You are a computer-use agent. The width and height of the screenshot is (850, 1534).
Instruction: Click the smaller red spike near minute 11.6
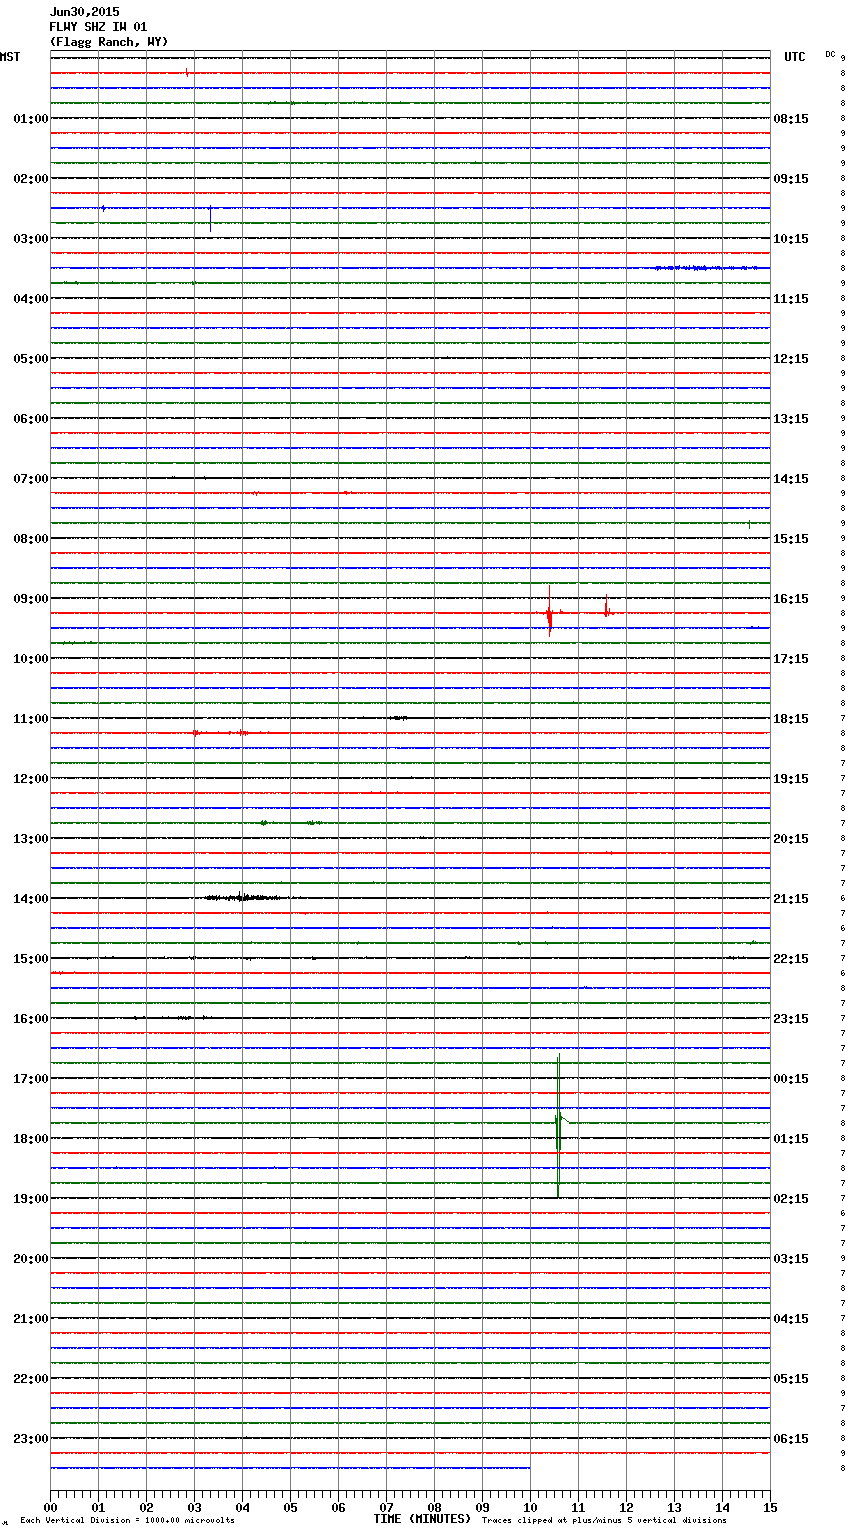click(x=606, y=607)
